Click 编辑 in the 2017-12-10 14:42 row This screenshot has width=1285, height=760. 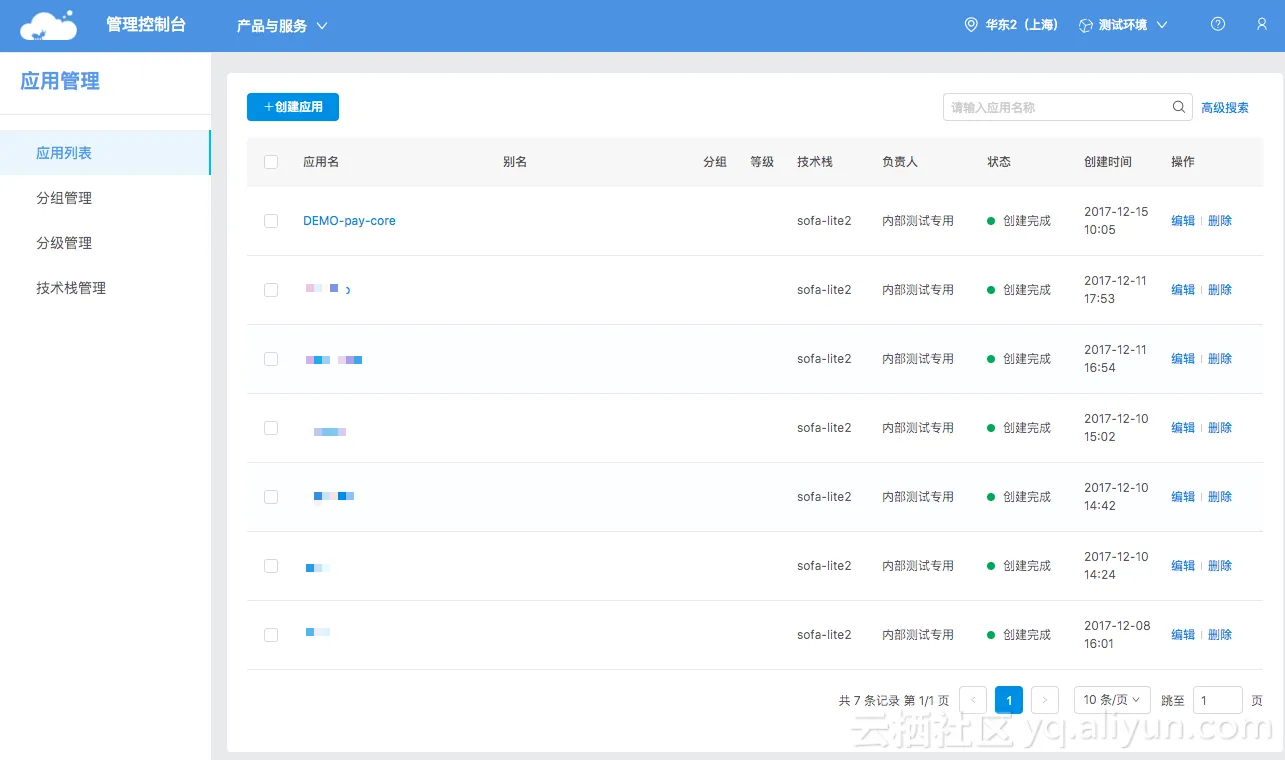tap(1183, 497)
